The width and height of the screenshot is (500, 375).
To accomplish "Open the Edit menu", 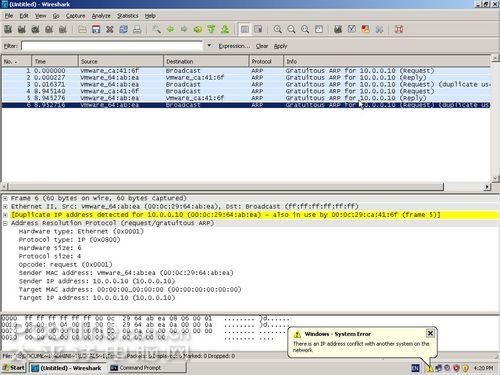I will pyautogui.click(x=24, y=16).
